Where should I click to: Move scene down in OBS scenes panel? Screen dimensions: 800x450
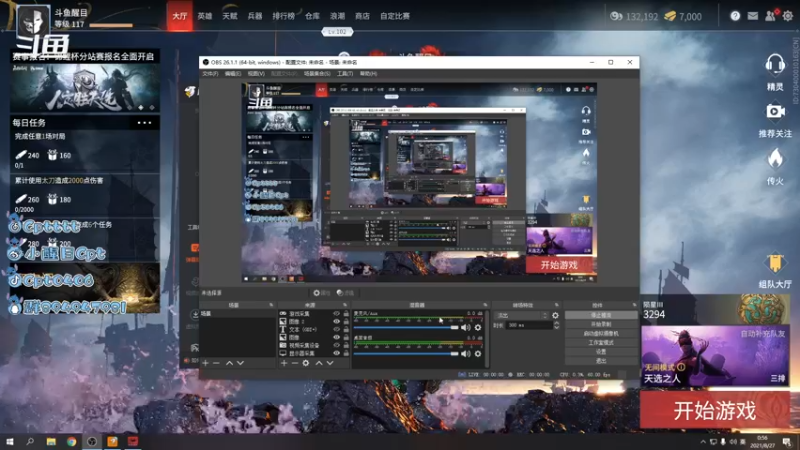click(x=240, y=363)
